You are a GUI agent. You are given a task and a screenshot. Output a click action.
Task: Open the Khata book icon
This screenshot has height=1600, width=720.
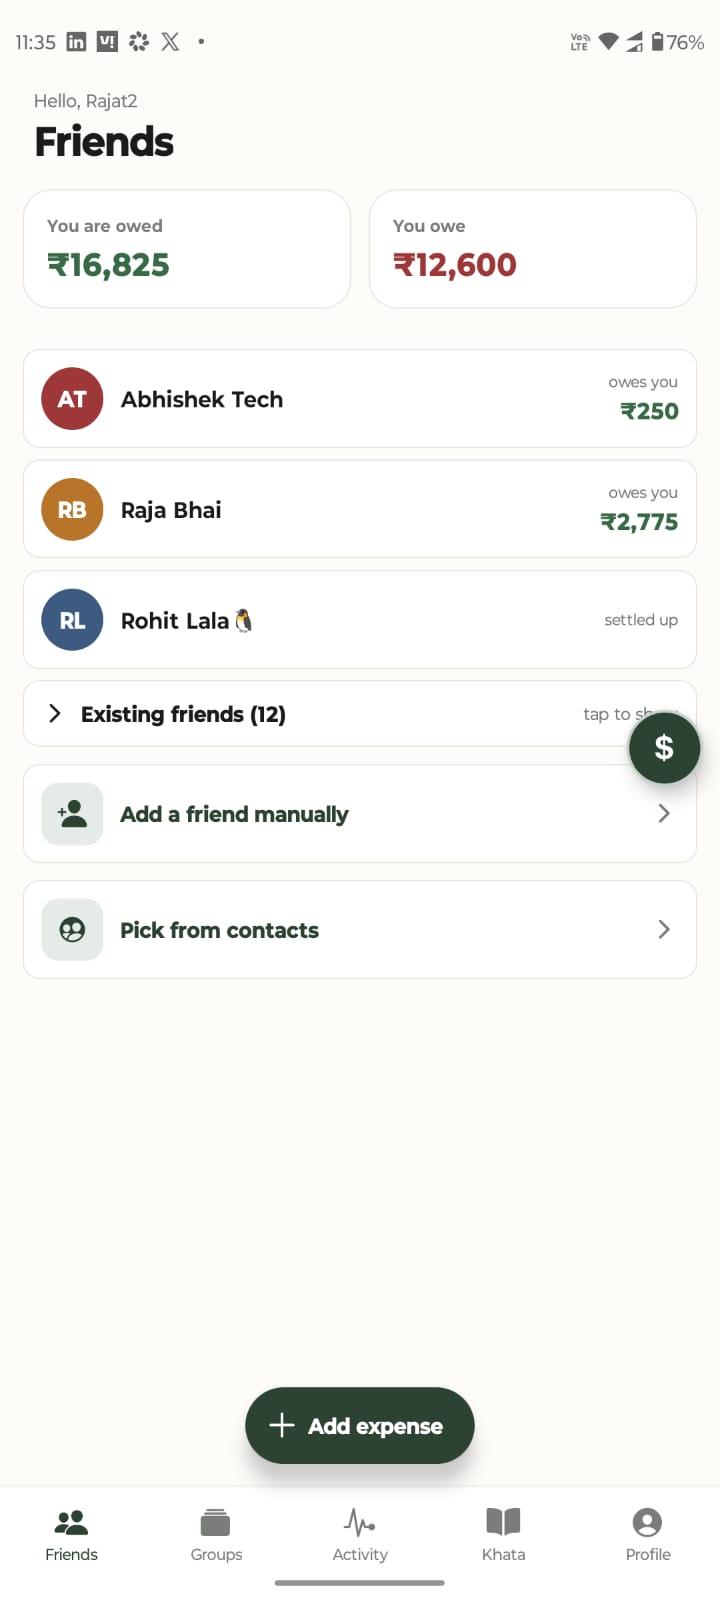(503, 1522)
